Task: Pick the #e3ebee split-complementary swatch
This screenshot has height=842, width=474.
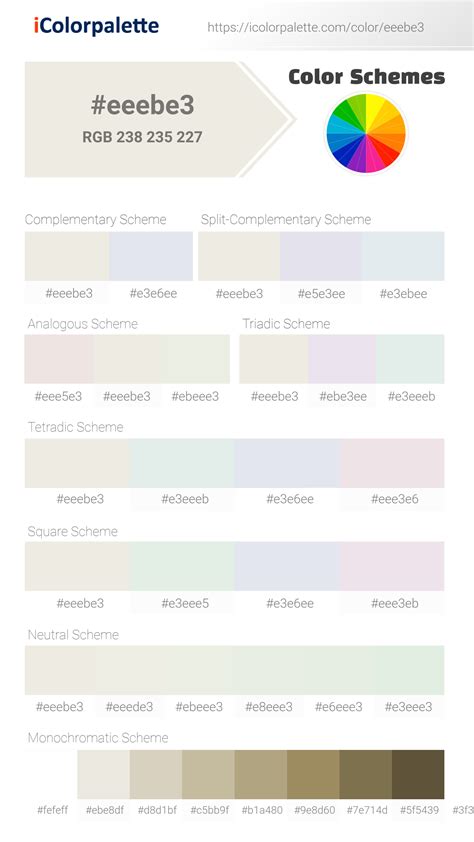Action: pyautogui.click(x=403, y=256)
